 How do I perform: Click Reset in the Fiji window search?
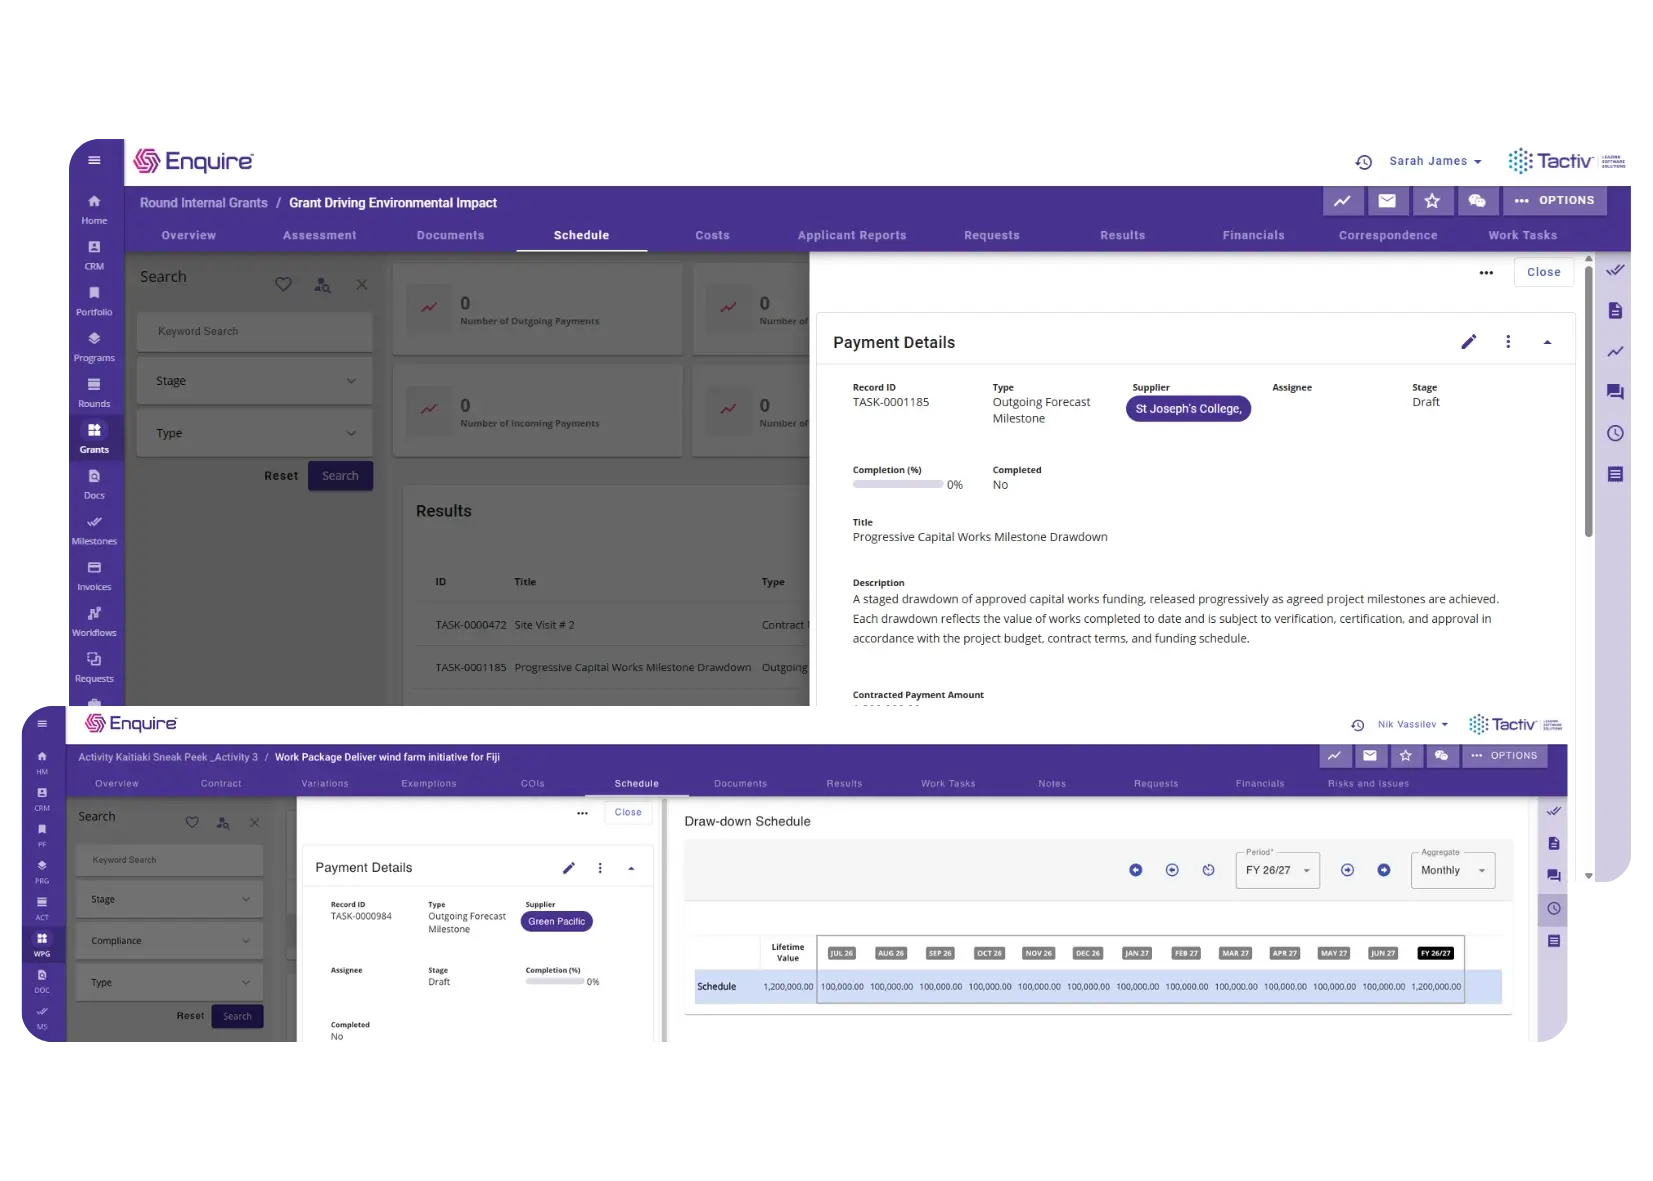pos(190,1016)
